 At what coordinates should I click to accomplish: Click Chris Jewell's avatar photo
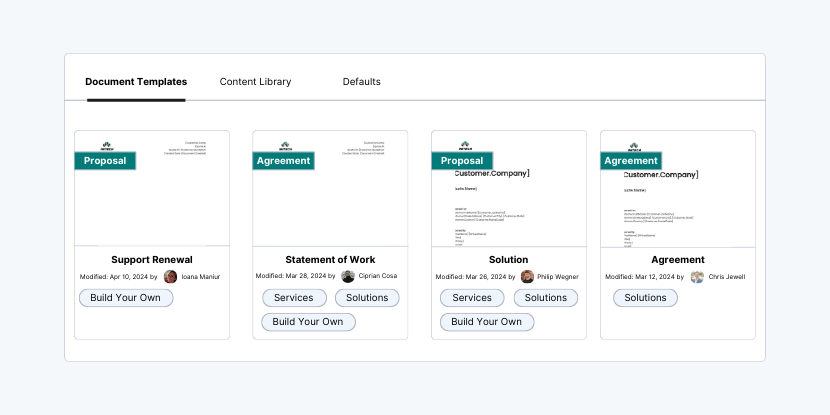tap(697, 277)
